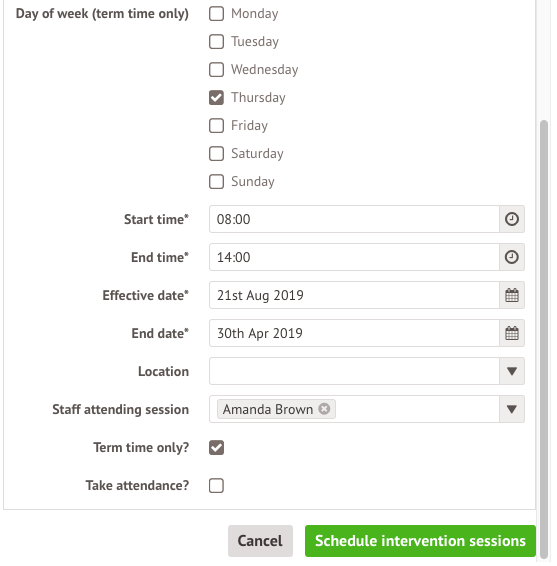The image size is (557, 566).
Task: Open the End time clock picker
Action: [x=512, y=257]
